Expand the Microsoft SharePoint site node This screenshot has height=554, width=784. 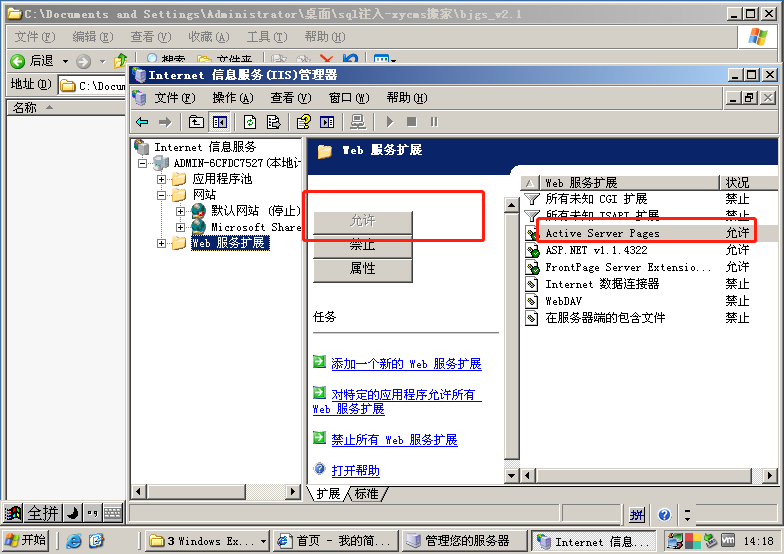[180, 227]
